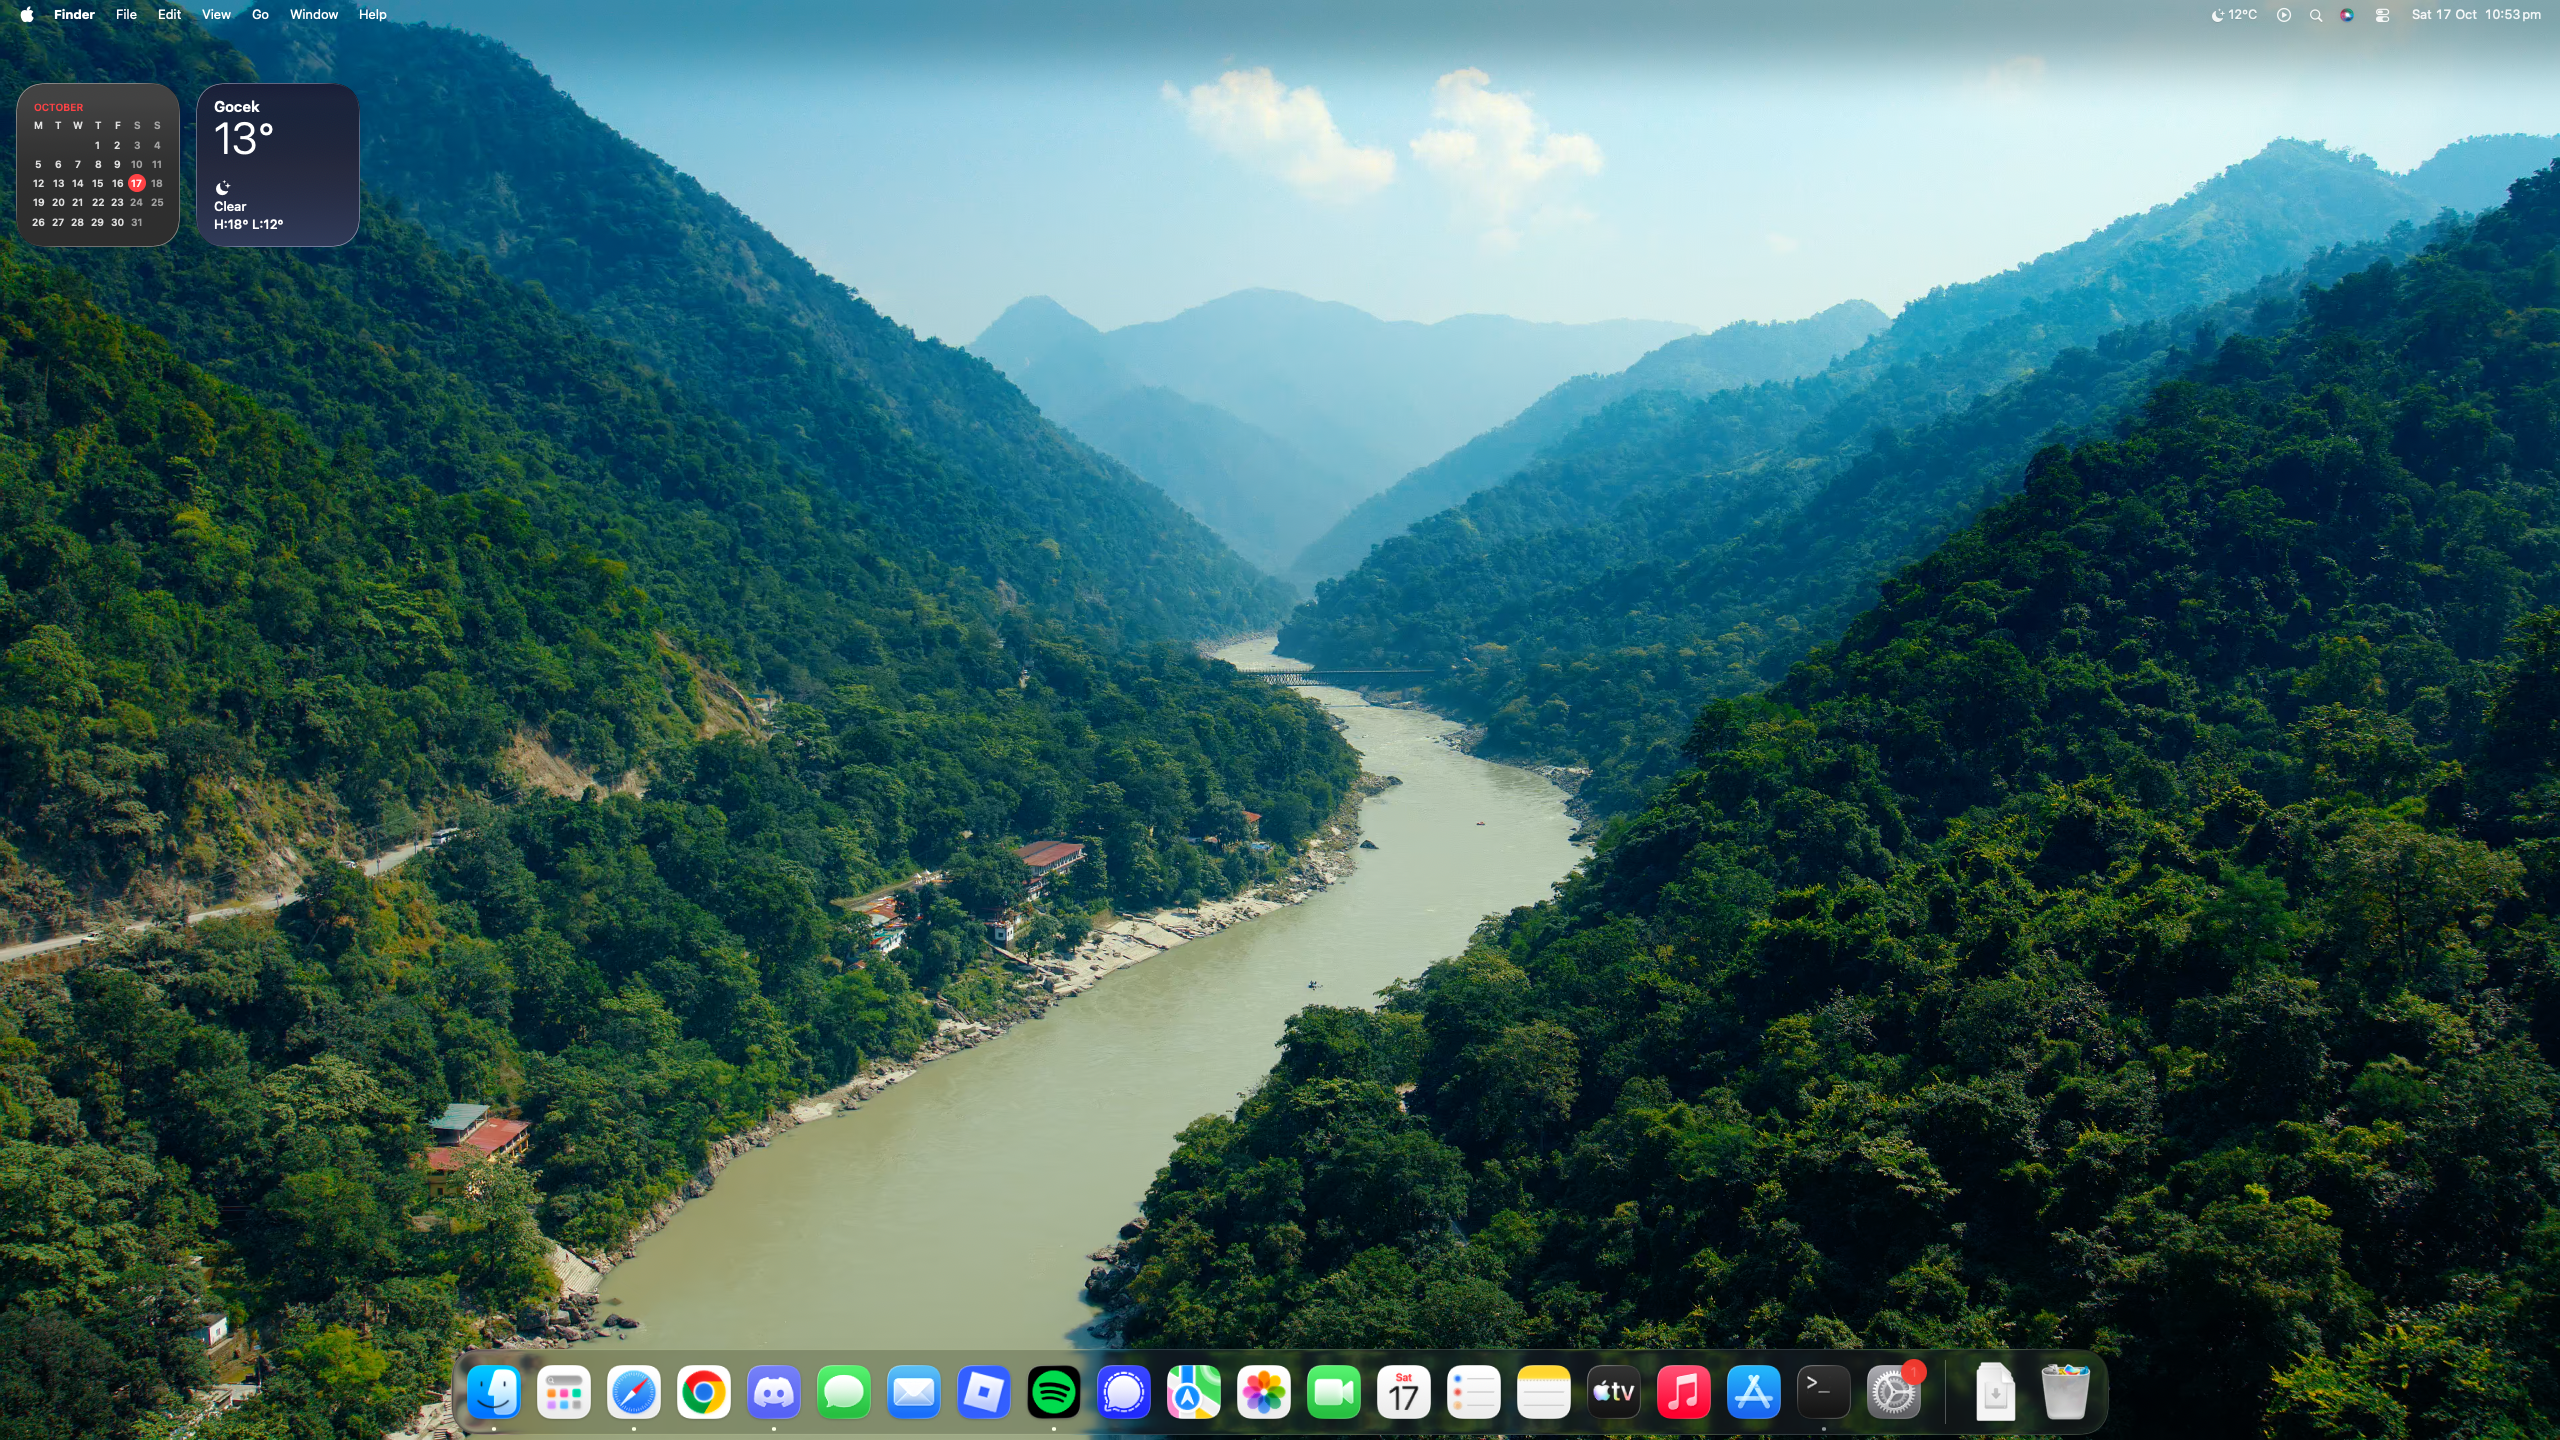This screenshot has height=1440, width=2560.
Task: Open Reminders app in the Dock
Action: [1474, 1392]
